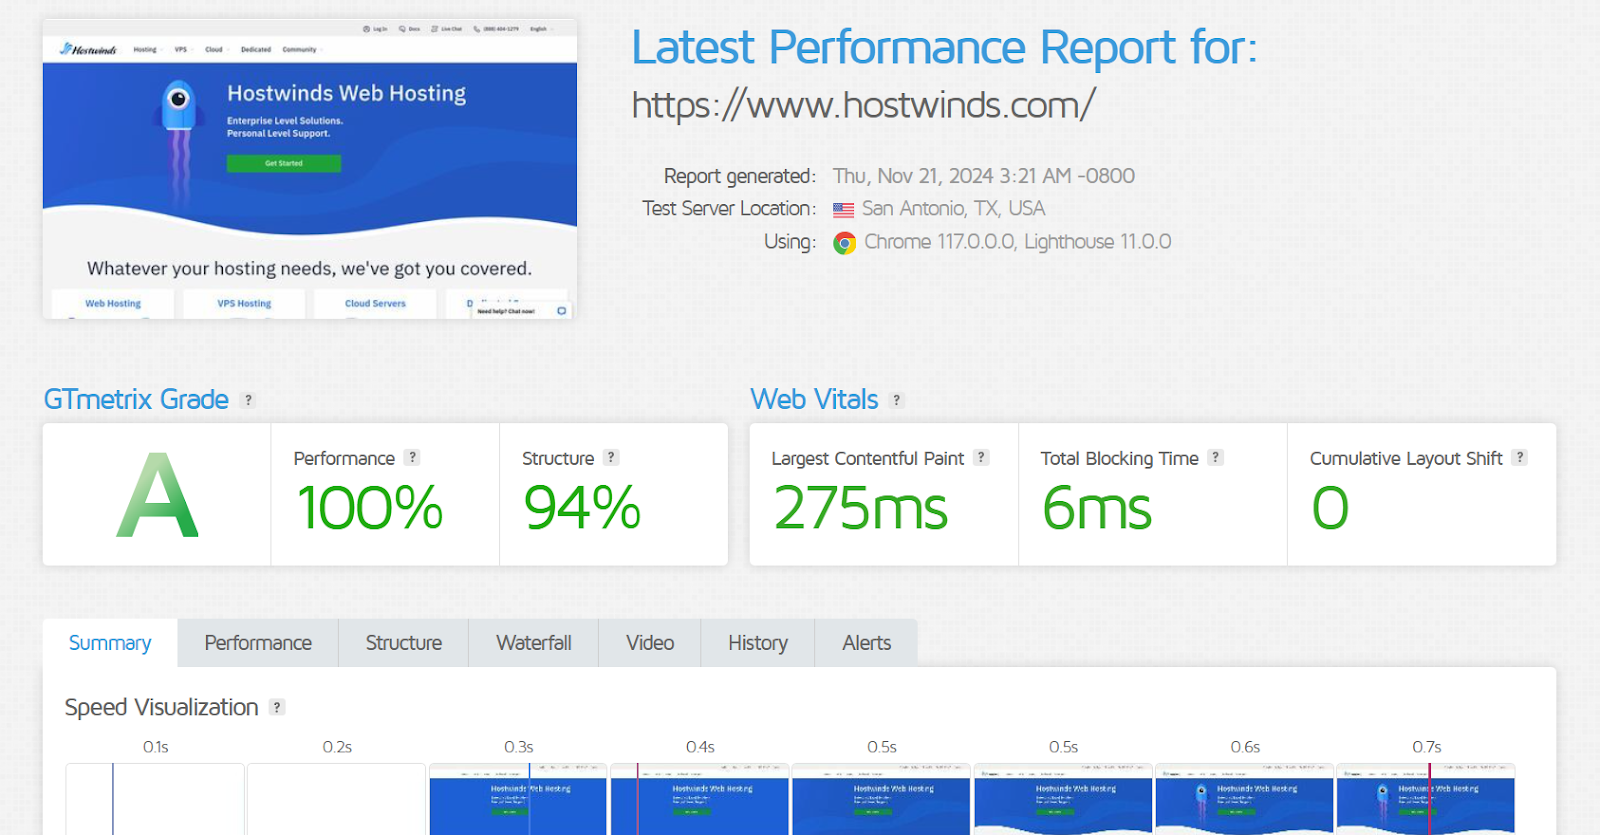Screen dimensions: 1600x835
Task: Click the Speed Visualization heading
Action: pos(162,708)
